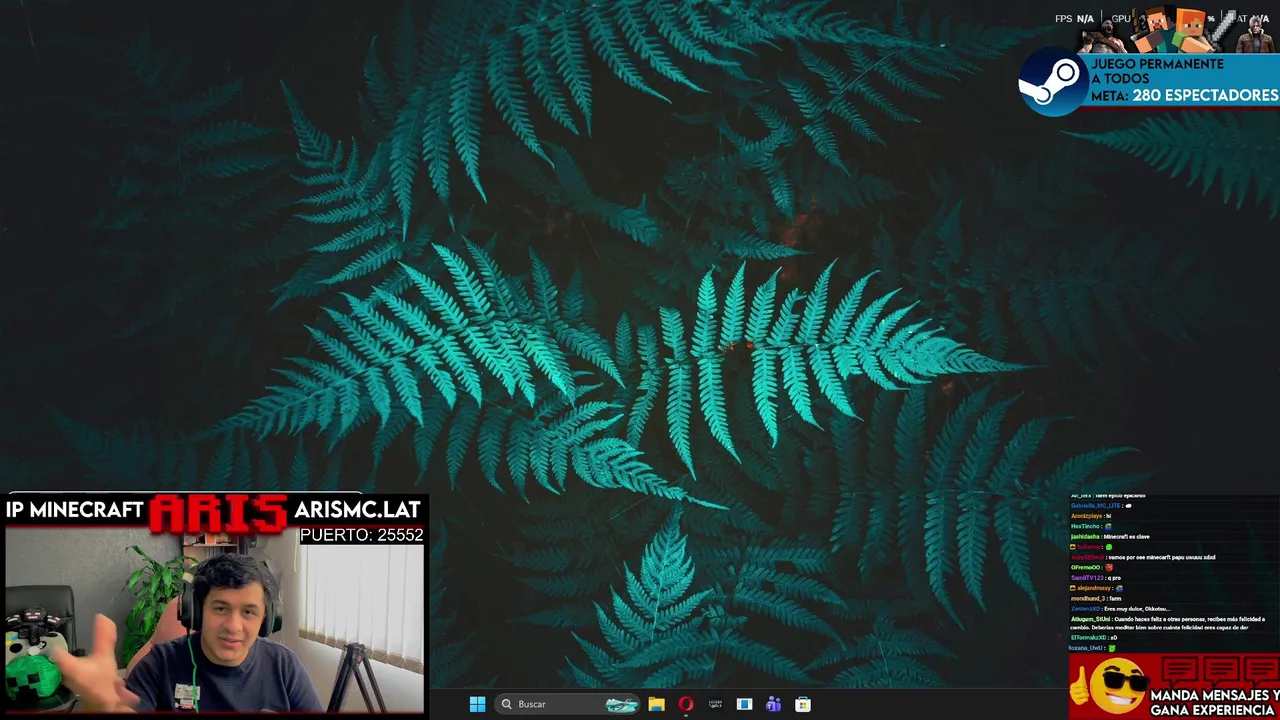Open the Windows Start menu
Viewport: 1280px width, 720px height.
point(477,704)
